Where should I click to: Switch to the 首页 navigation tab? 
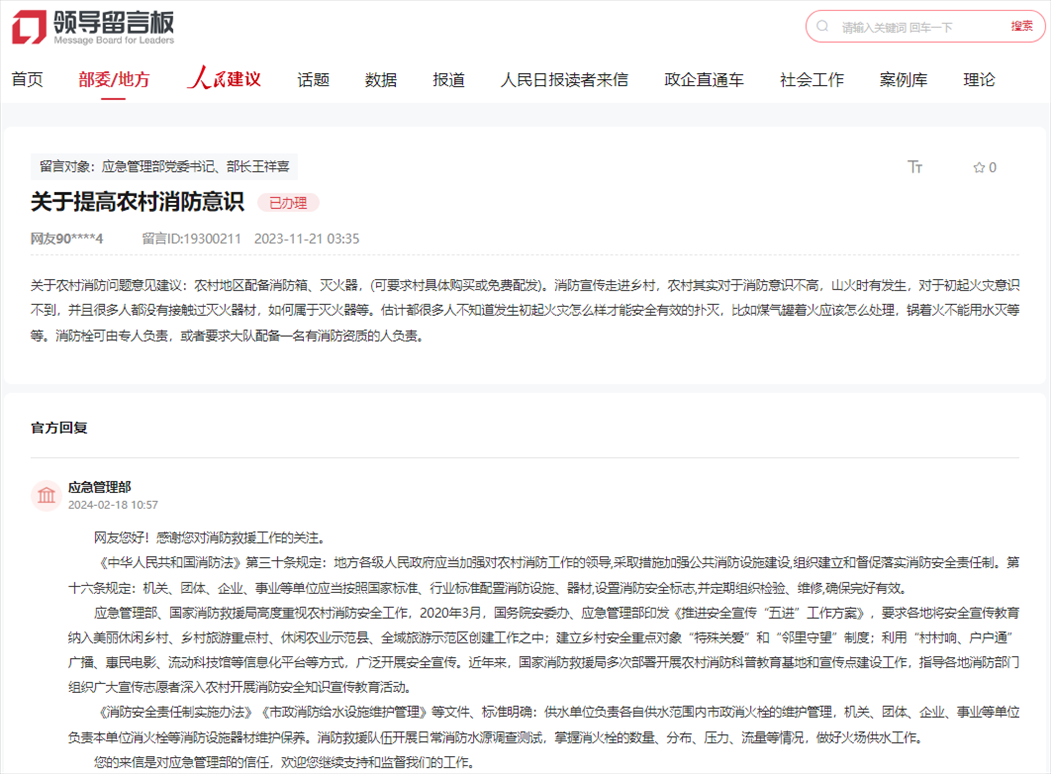point(25,79)
